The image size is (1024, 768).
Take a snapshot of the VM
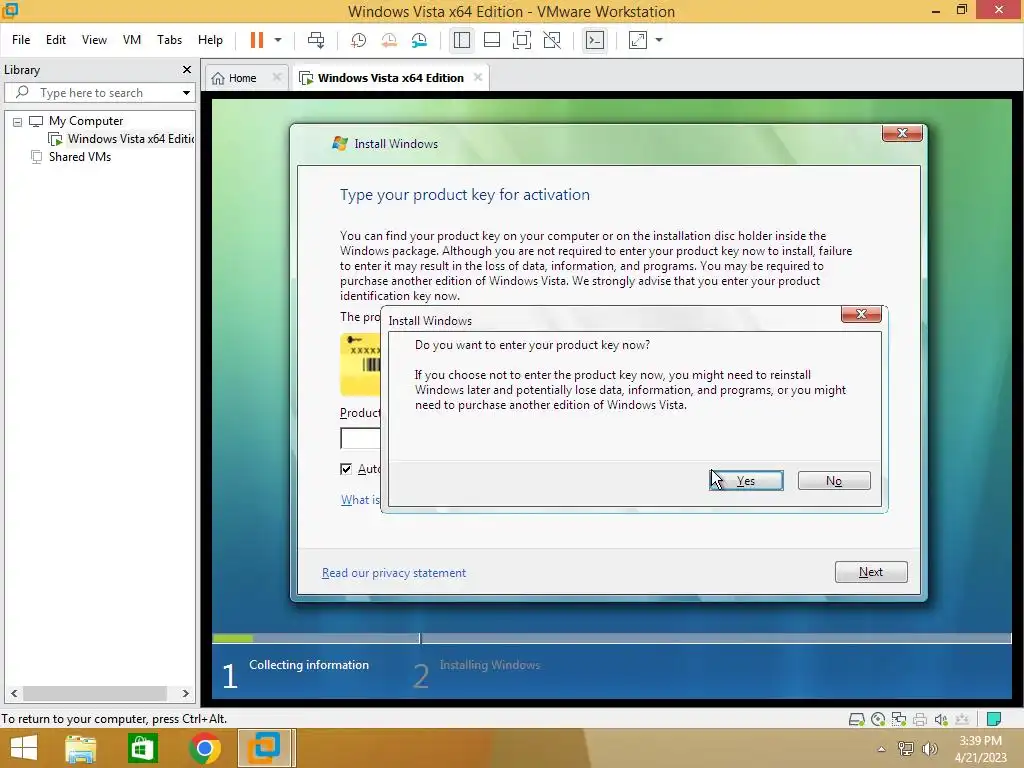[x=358, y=40]
